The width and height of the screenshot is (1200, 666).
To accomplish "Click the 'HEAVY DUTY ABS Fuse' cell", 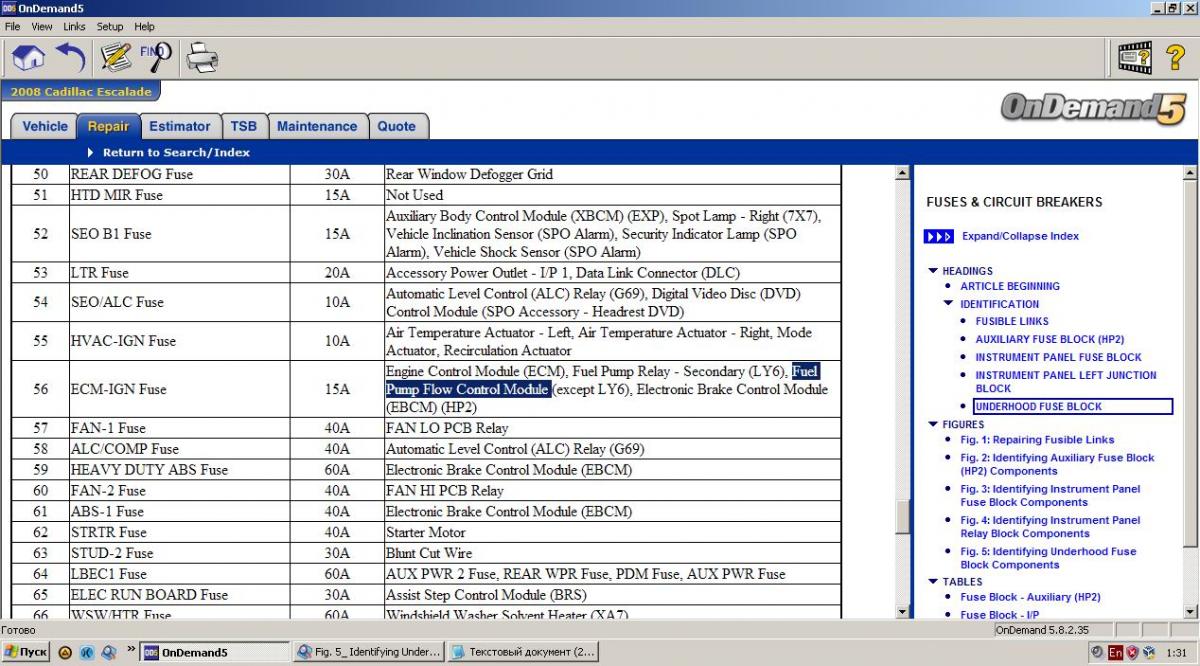I will (x=180, y=470).
